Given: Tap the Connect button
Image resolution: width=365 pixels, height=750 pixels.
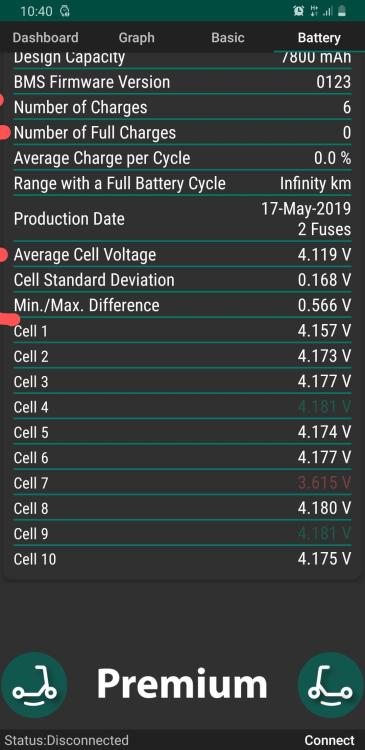Looking at the screenshot, I should click(x=330, y=740).
